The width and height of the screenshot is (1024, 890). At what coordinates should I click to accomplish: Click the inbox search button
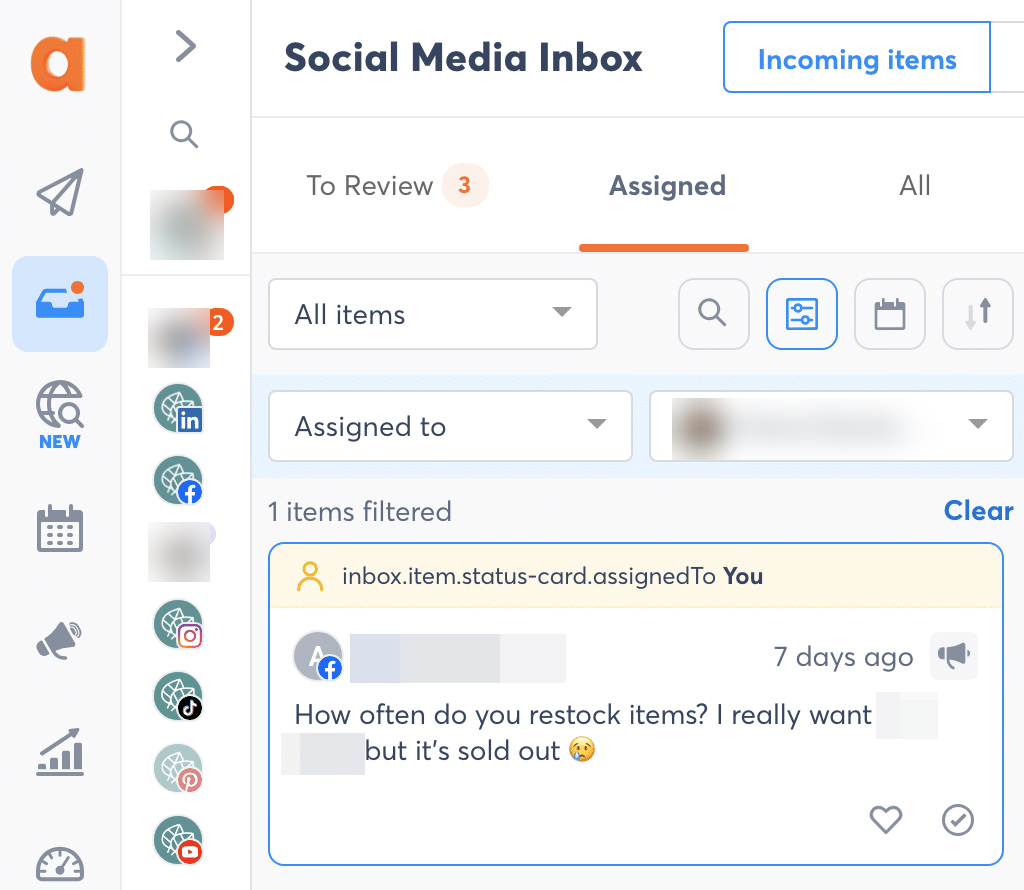pos(714,314)
